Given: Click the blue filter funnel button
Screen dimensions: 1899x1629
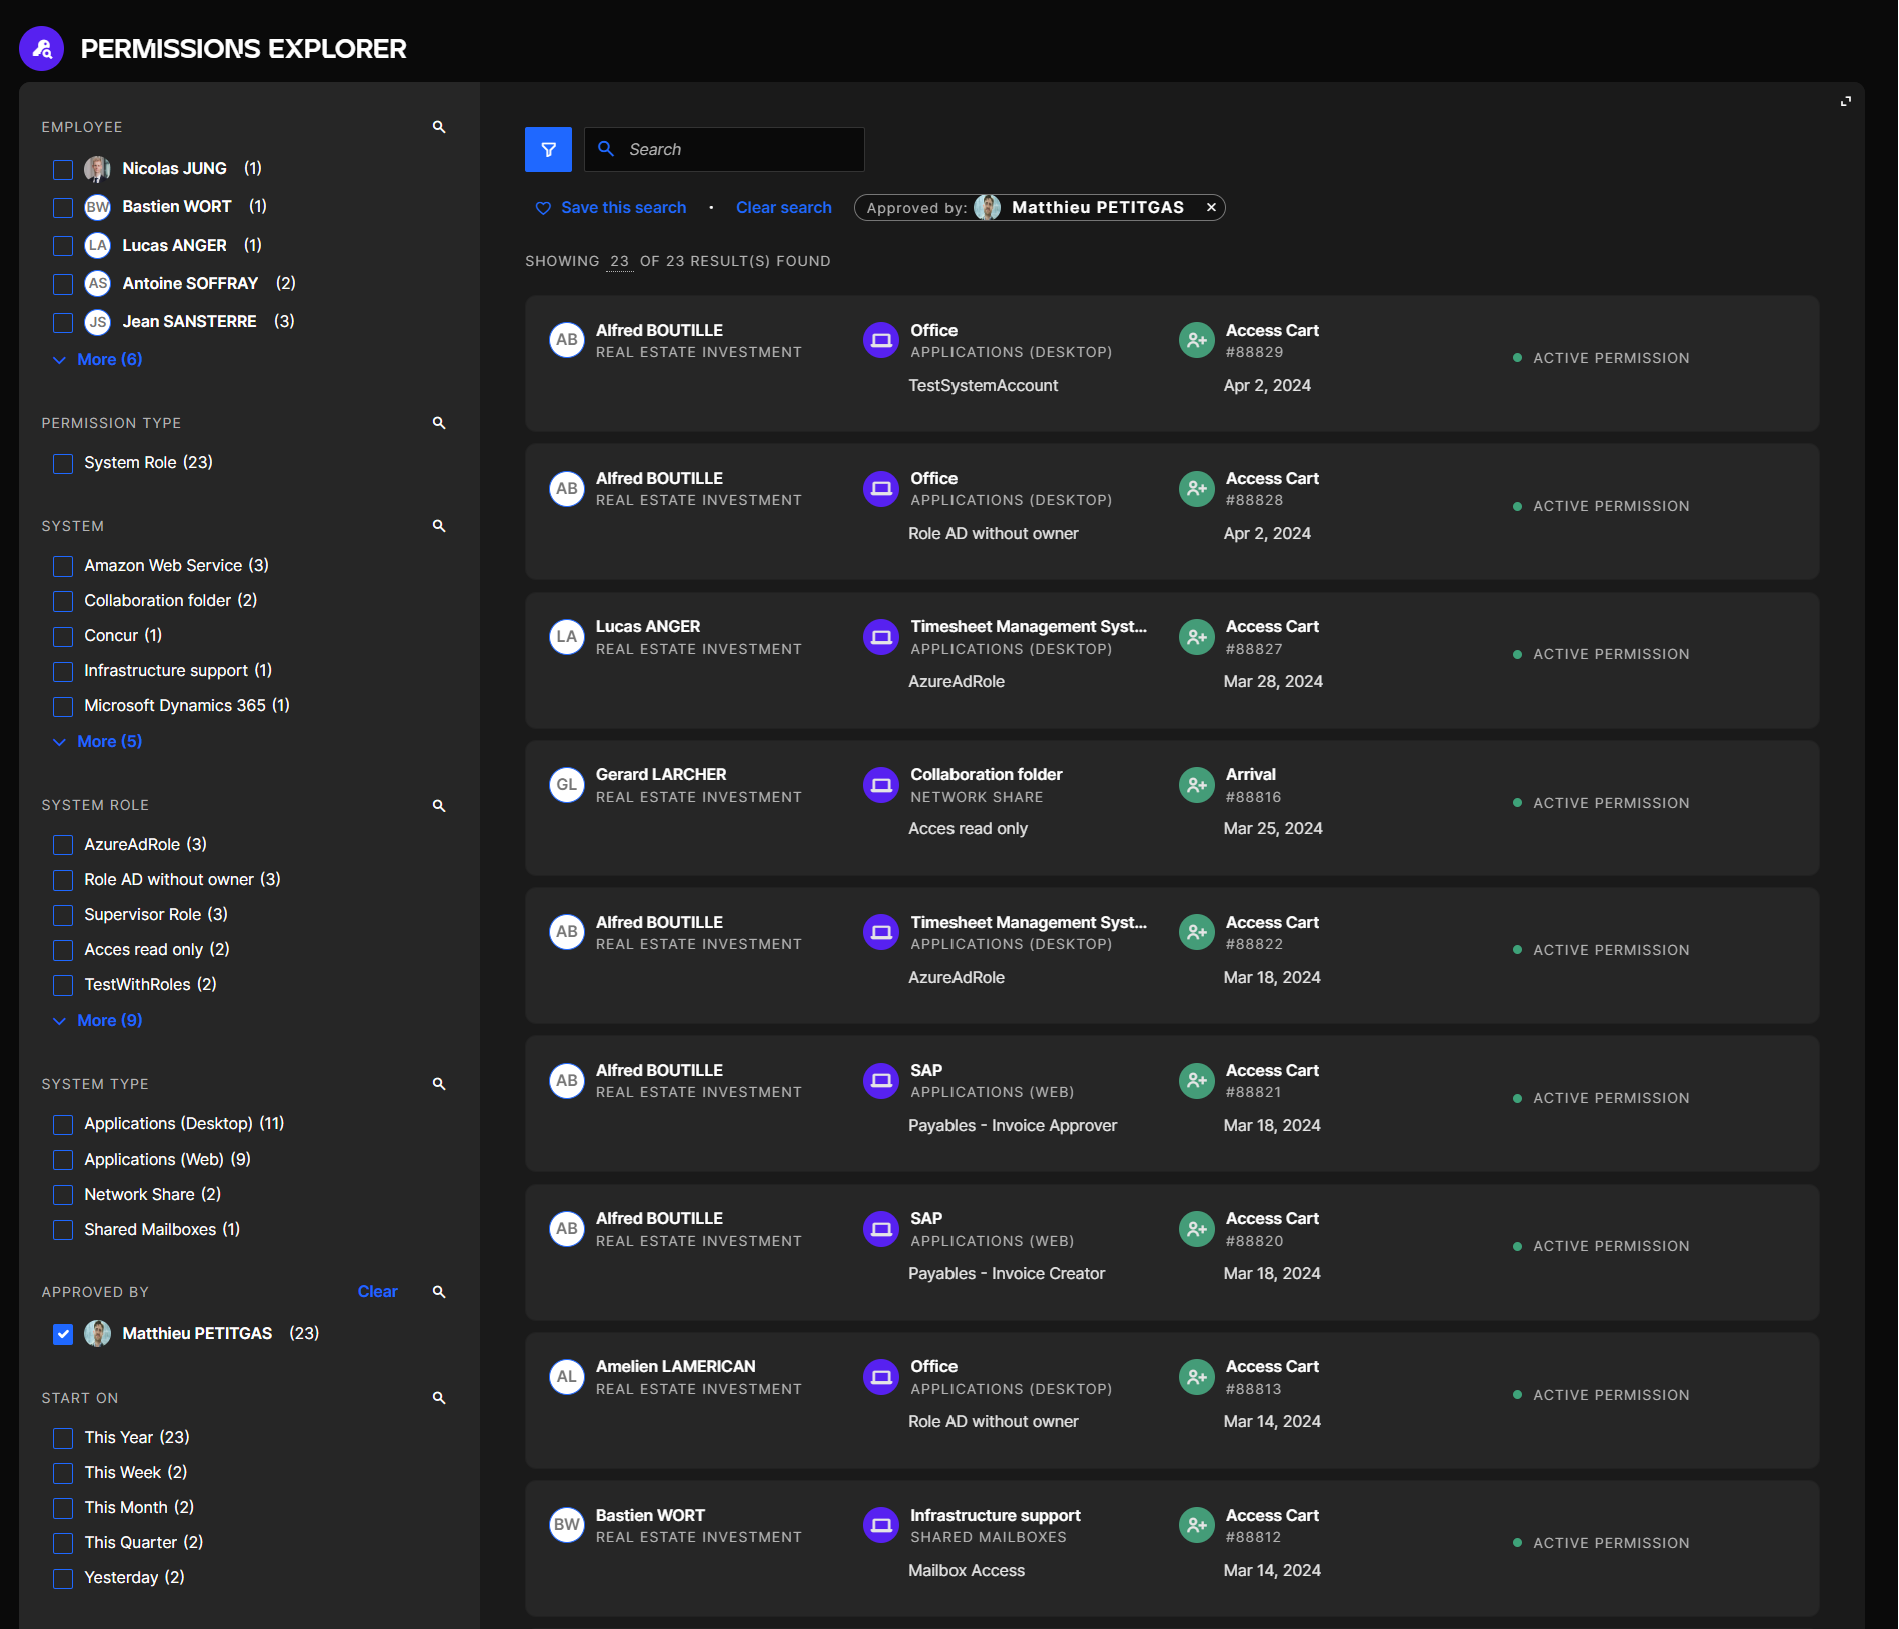Looking at the screenshot, I should tap(548, 150).
